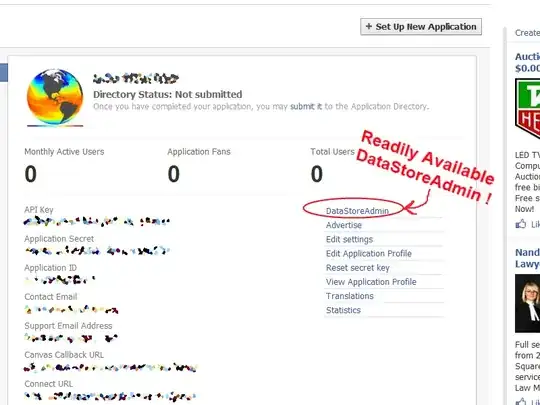Click the Contact Email label
This screenshot has width=540, height=405.
coord(51,297)
